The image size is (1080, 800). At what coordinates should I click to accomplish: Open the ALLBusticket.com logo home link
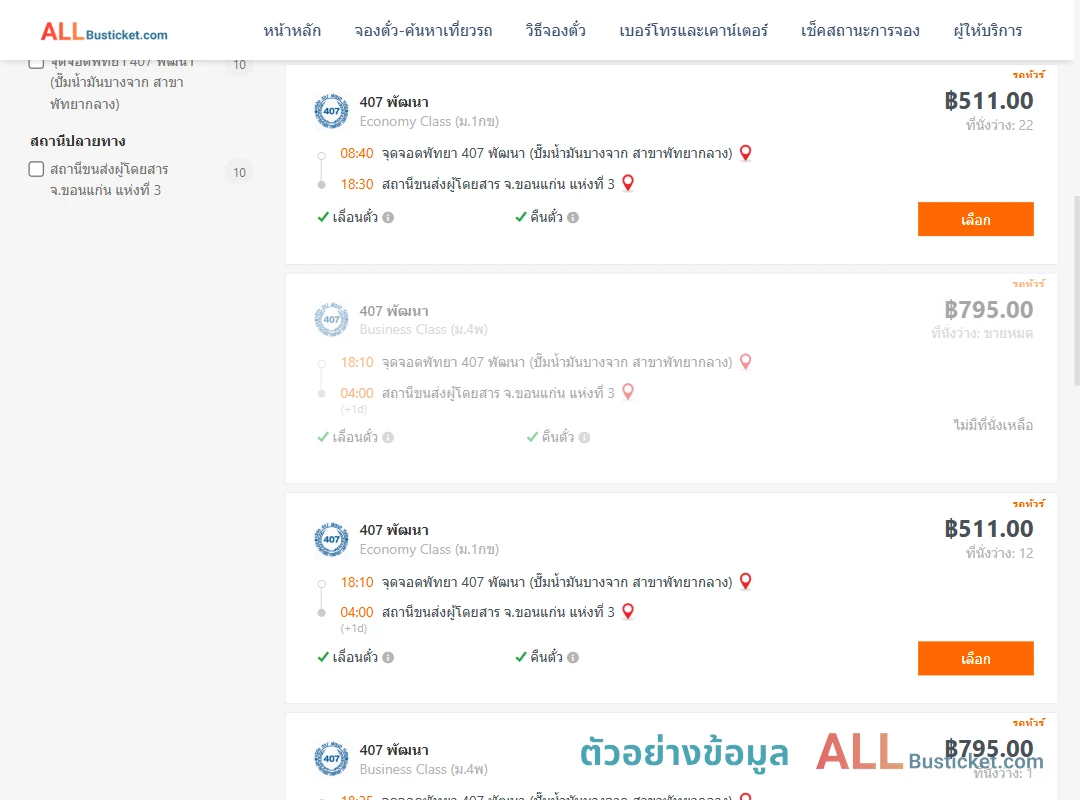coord(104,32)
